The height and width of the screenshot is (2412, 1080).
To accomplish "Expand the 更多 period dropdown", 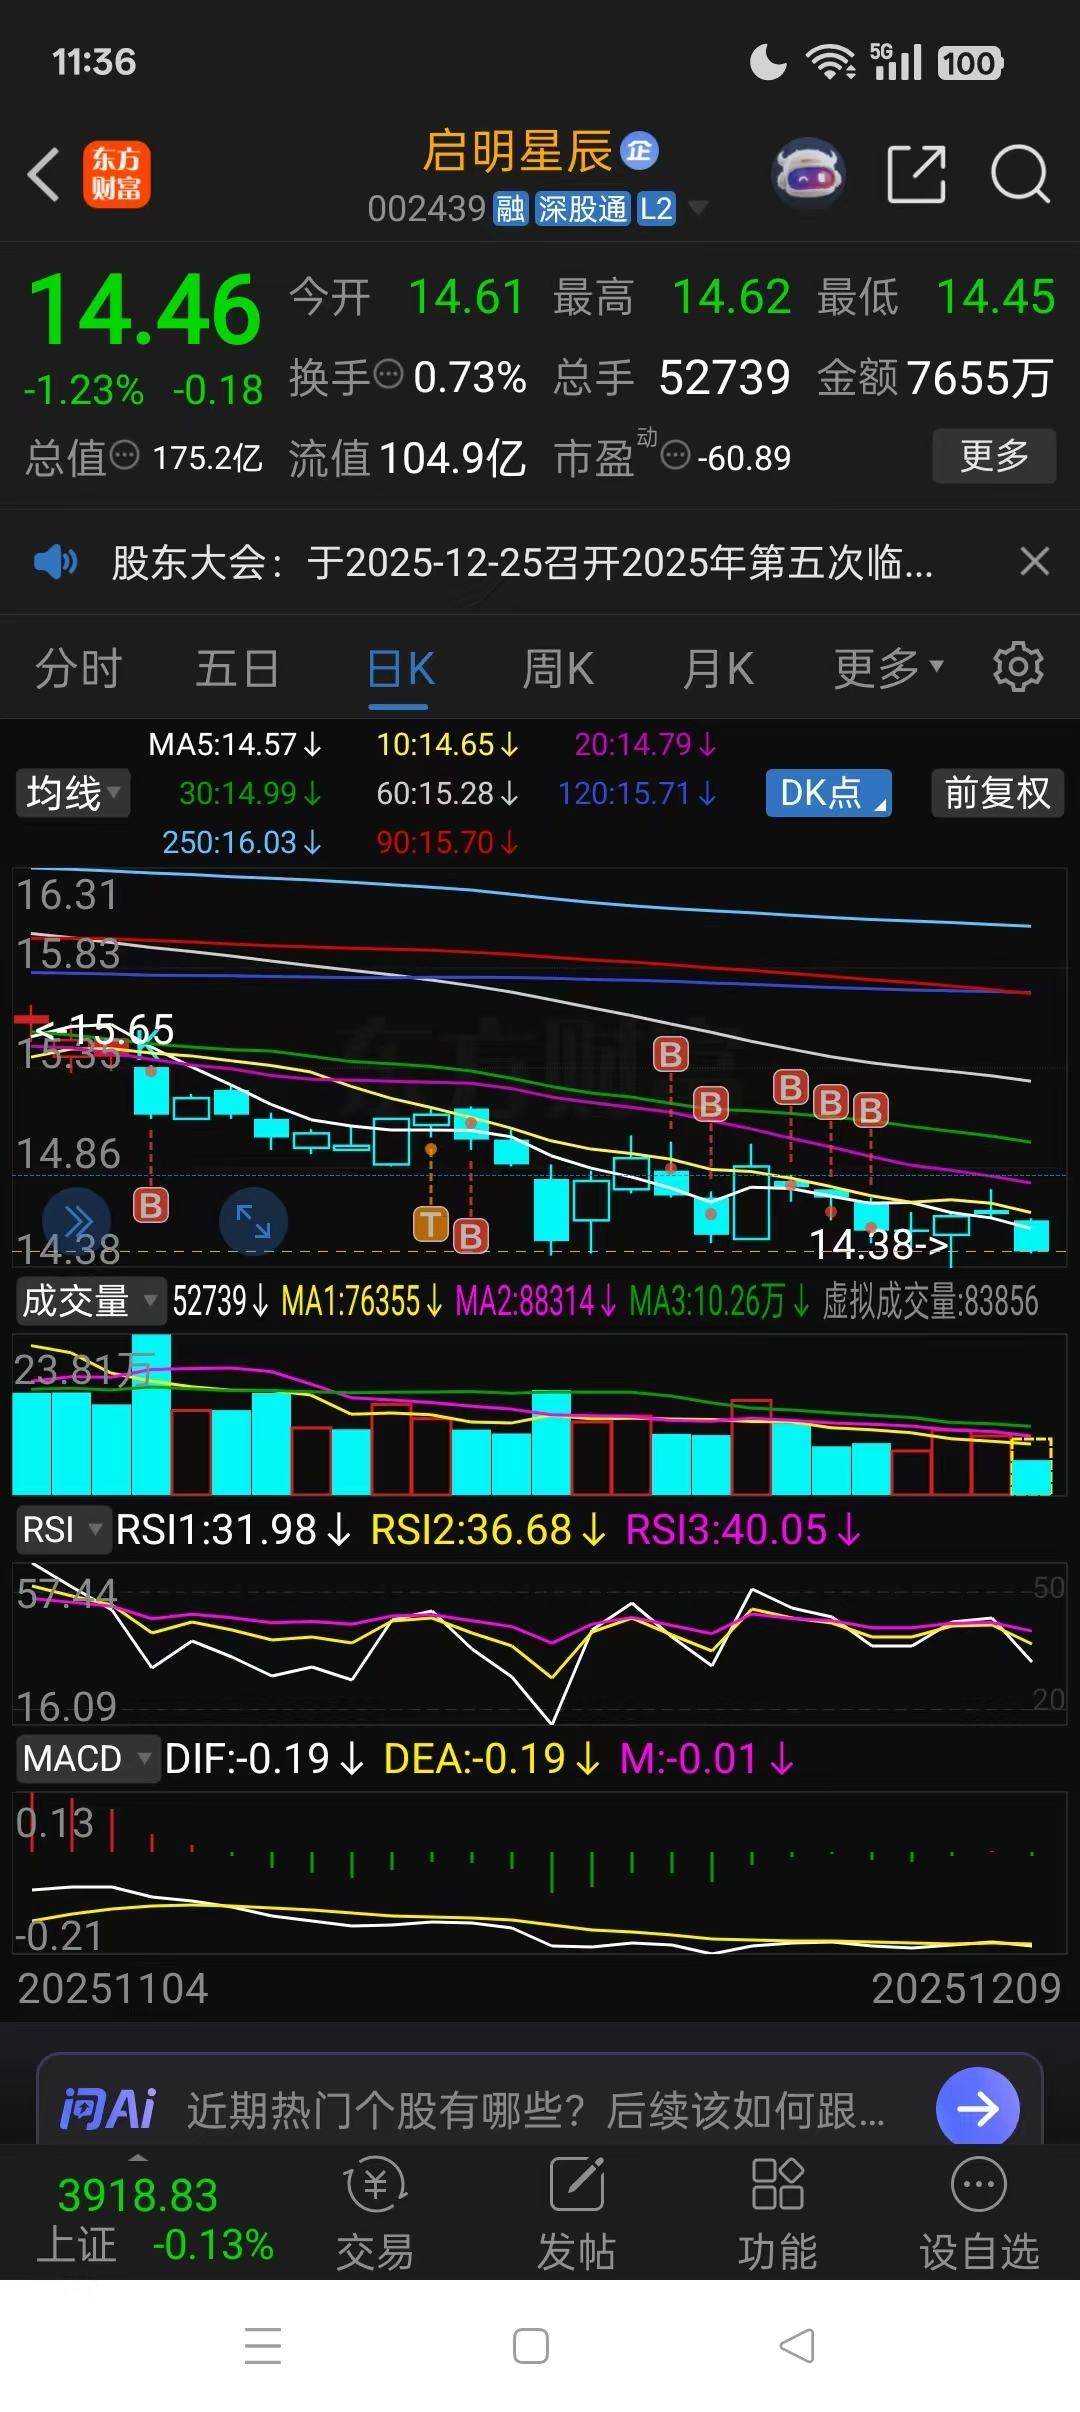I will pyautogui.click(x=889, y=668).
